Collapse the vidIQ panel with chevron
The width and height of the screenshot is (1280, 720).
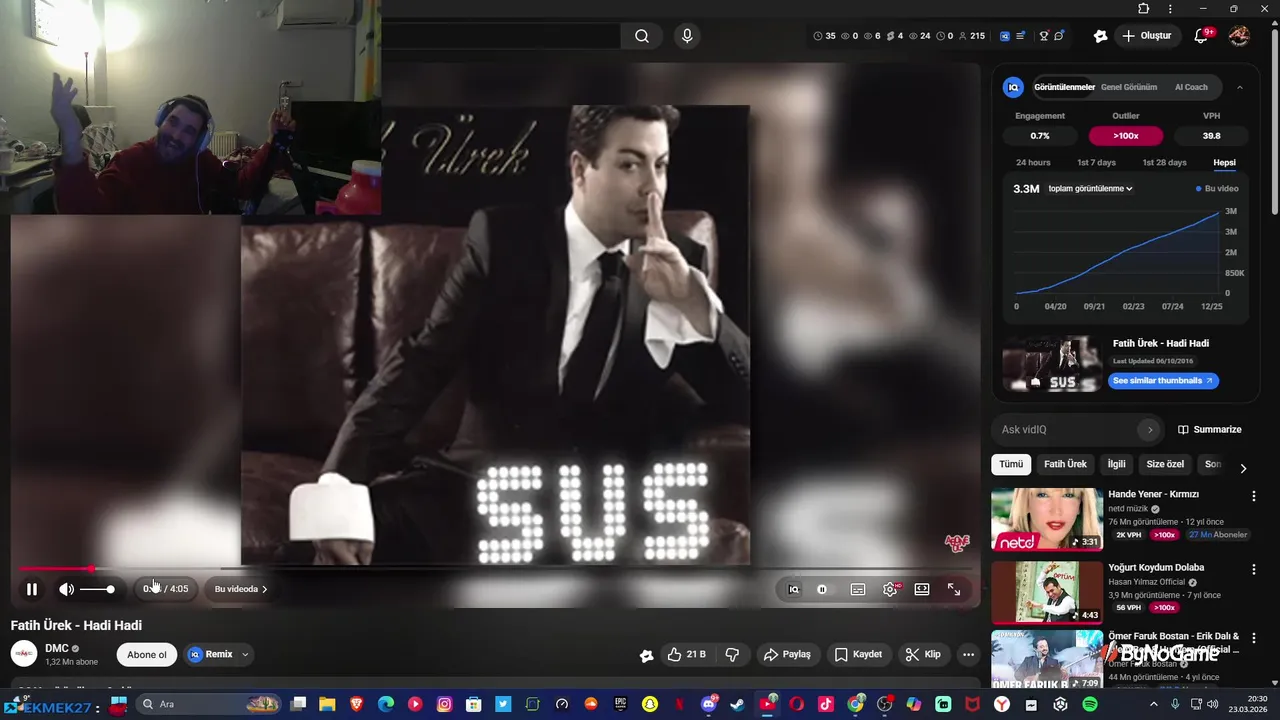point(1240,87)
